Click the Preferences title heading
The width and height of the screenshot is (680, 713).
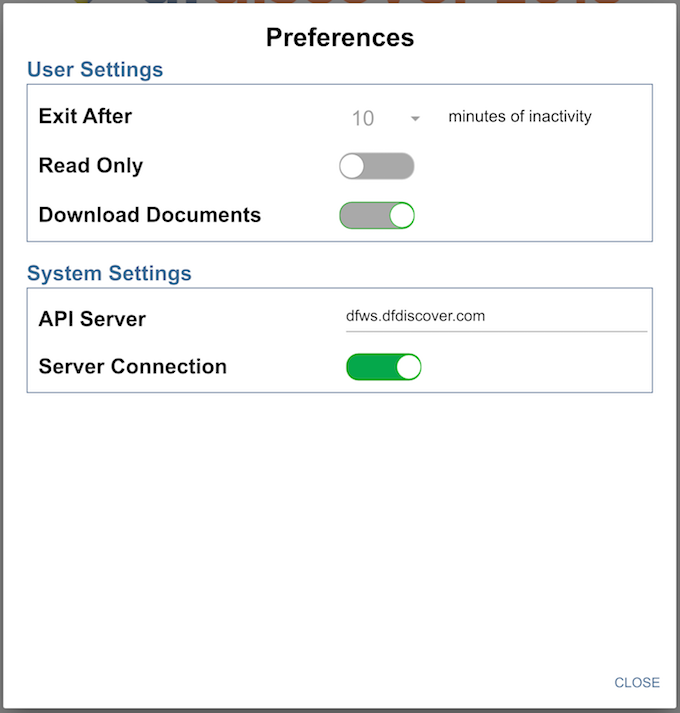[x=340, y=38]
